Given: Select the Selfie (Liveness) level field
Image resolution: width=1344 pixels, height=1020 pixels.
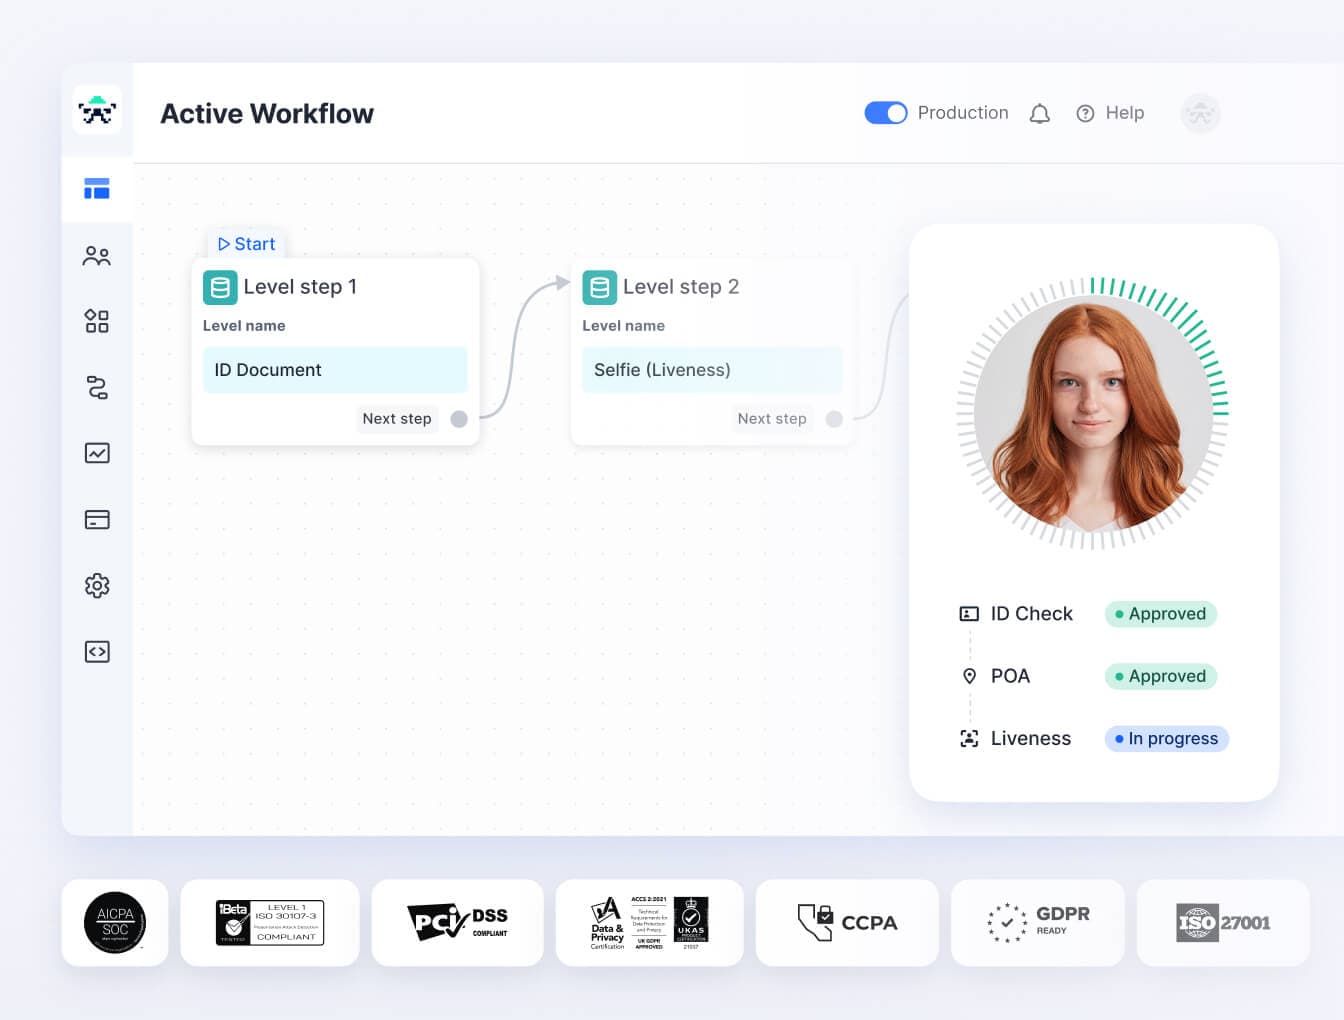Looking at the screenshot, I should [711, 370].
